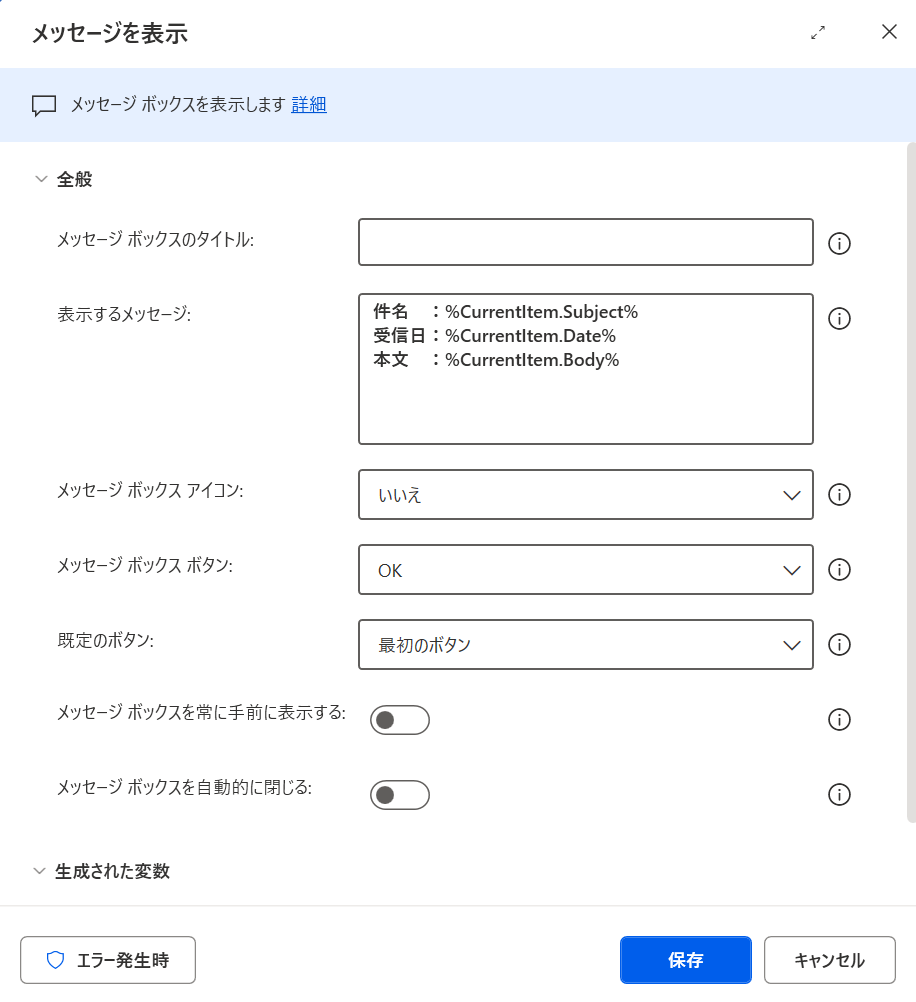Click info icon for メッセージ ボックス アイコン
The image size is (916, 1002).
[x=839, y=495]
